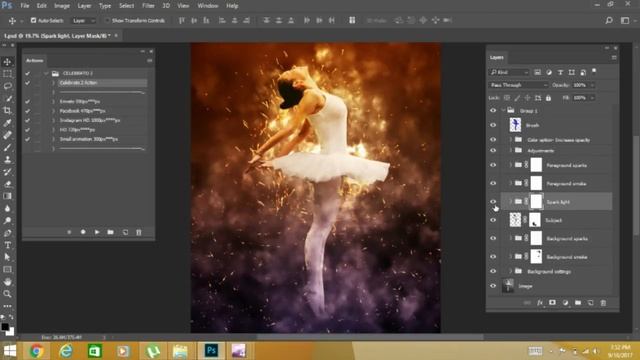The height and width of the screenshot is (360, 640).
Task: Expand the Instagram HD action
Action: (53, 120)
